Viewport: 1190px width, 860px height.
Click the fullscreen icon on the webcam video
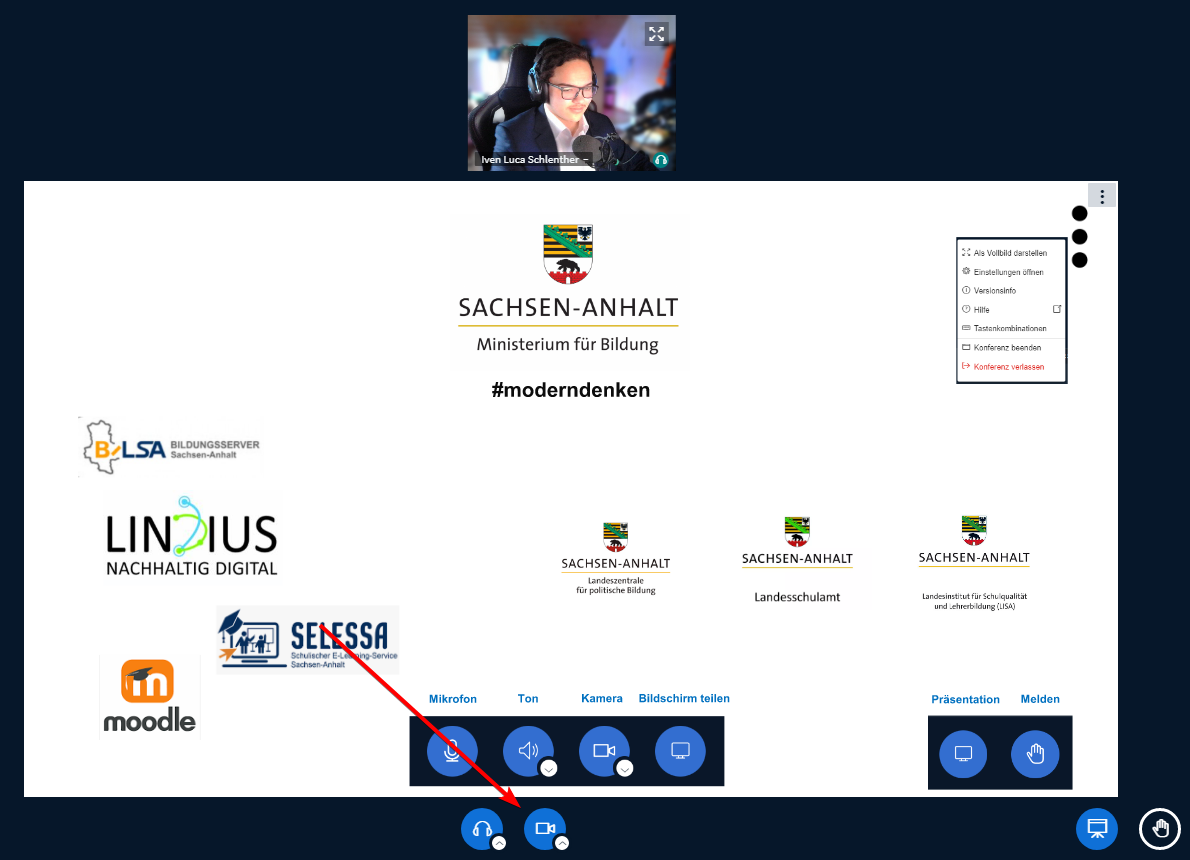point(656,34)
